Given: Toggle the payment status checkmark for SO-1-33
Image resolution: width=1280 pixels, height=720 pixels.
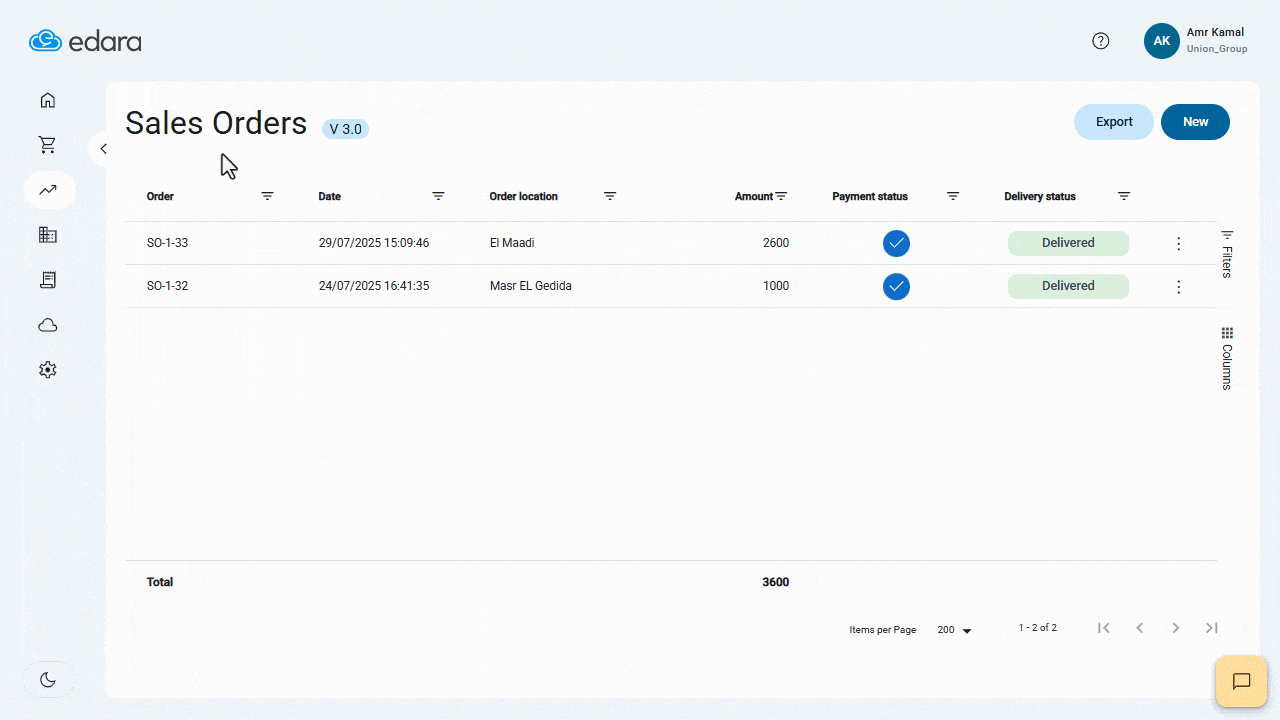Looking at the screenshot, I should point(896,243).
